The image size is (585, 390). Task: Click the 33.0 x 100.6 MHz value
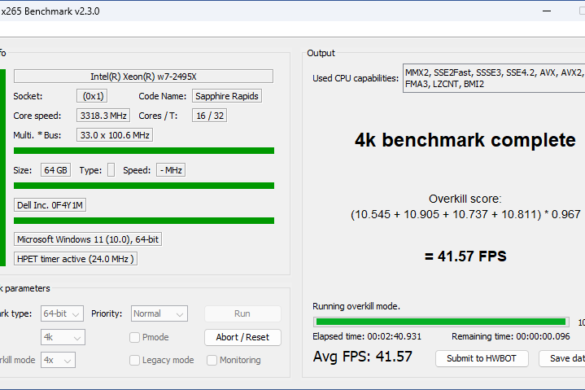pos(115,135)
